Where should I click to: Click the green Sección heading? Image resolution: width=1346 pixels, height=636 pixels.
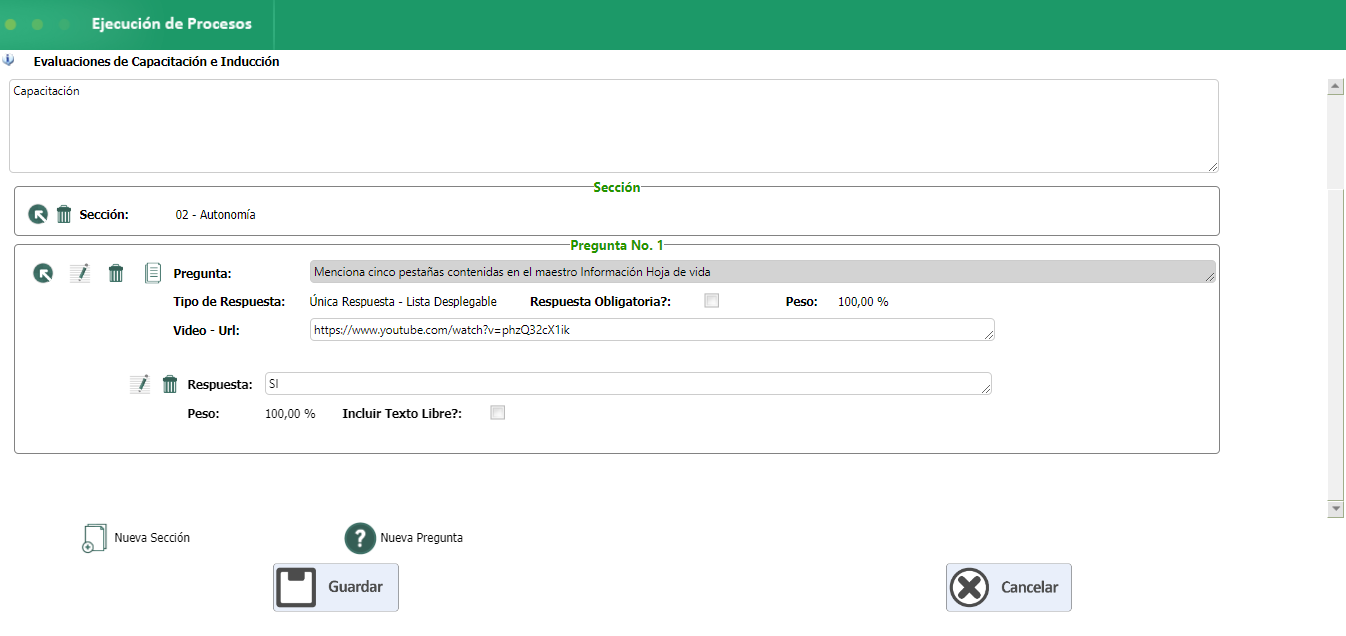tap(617, 187)
